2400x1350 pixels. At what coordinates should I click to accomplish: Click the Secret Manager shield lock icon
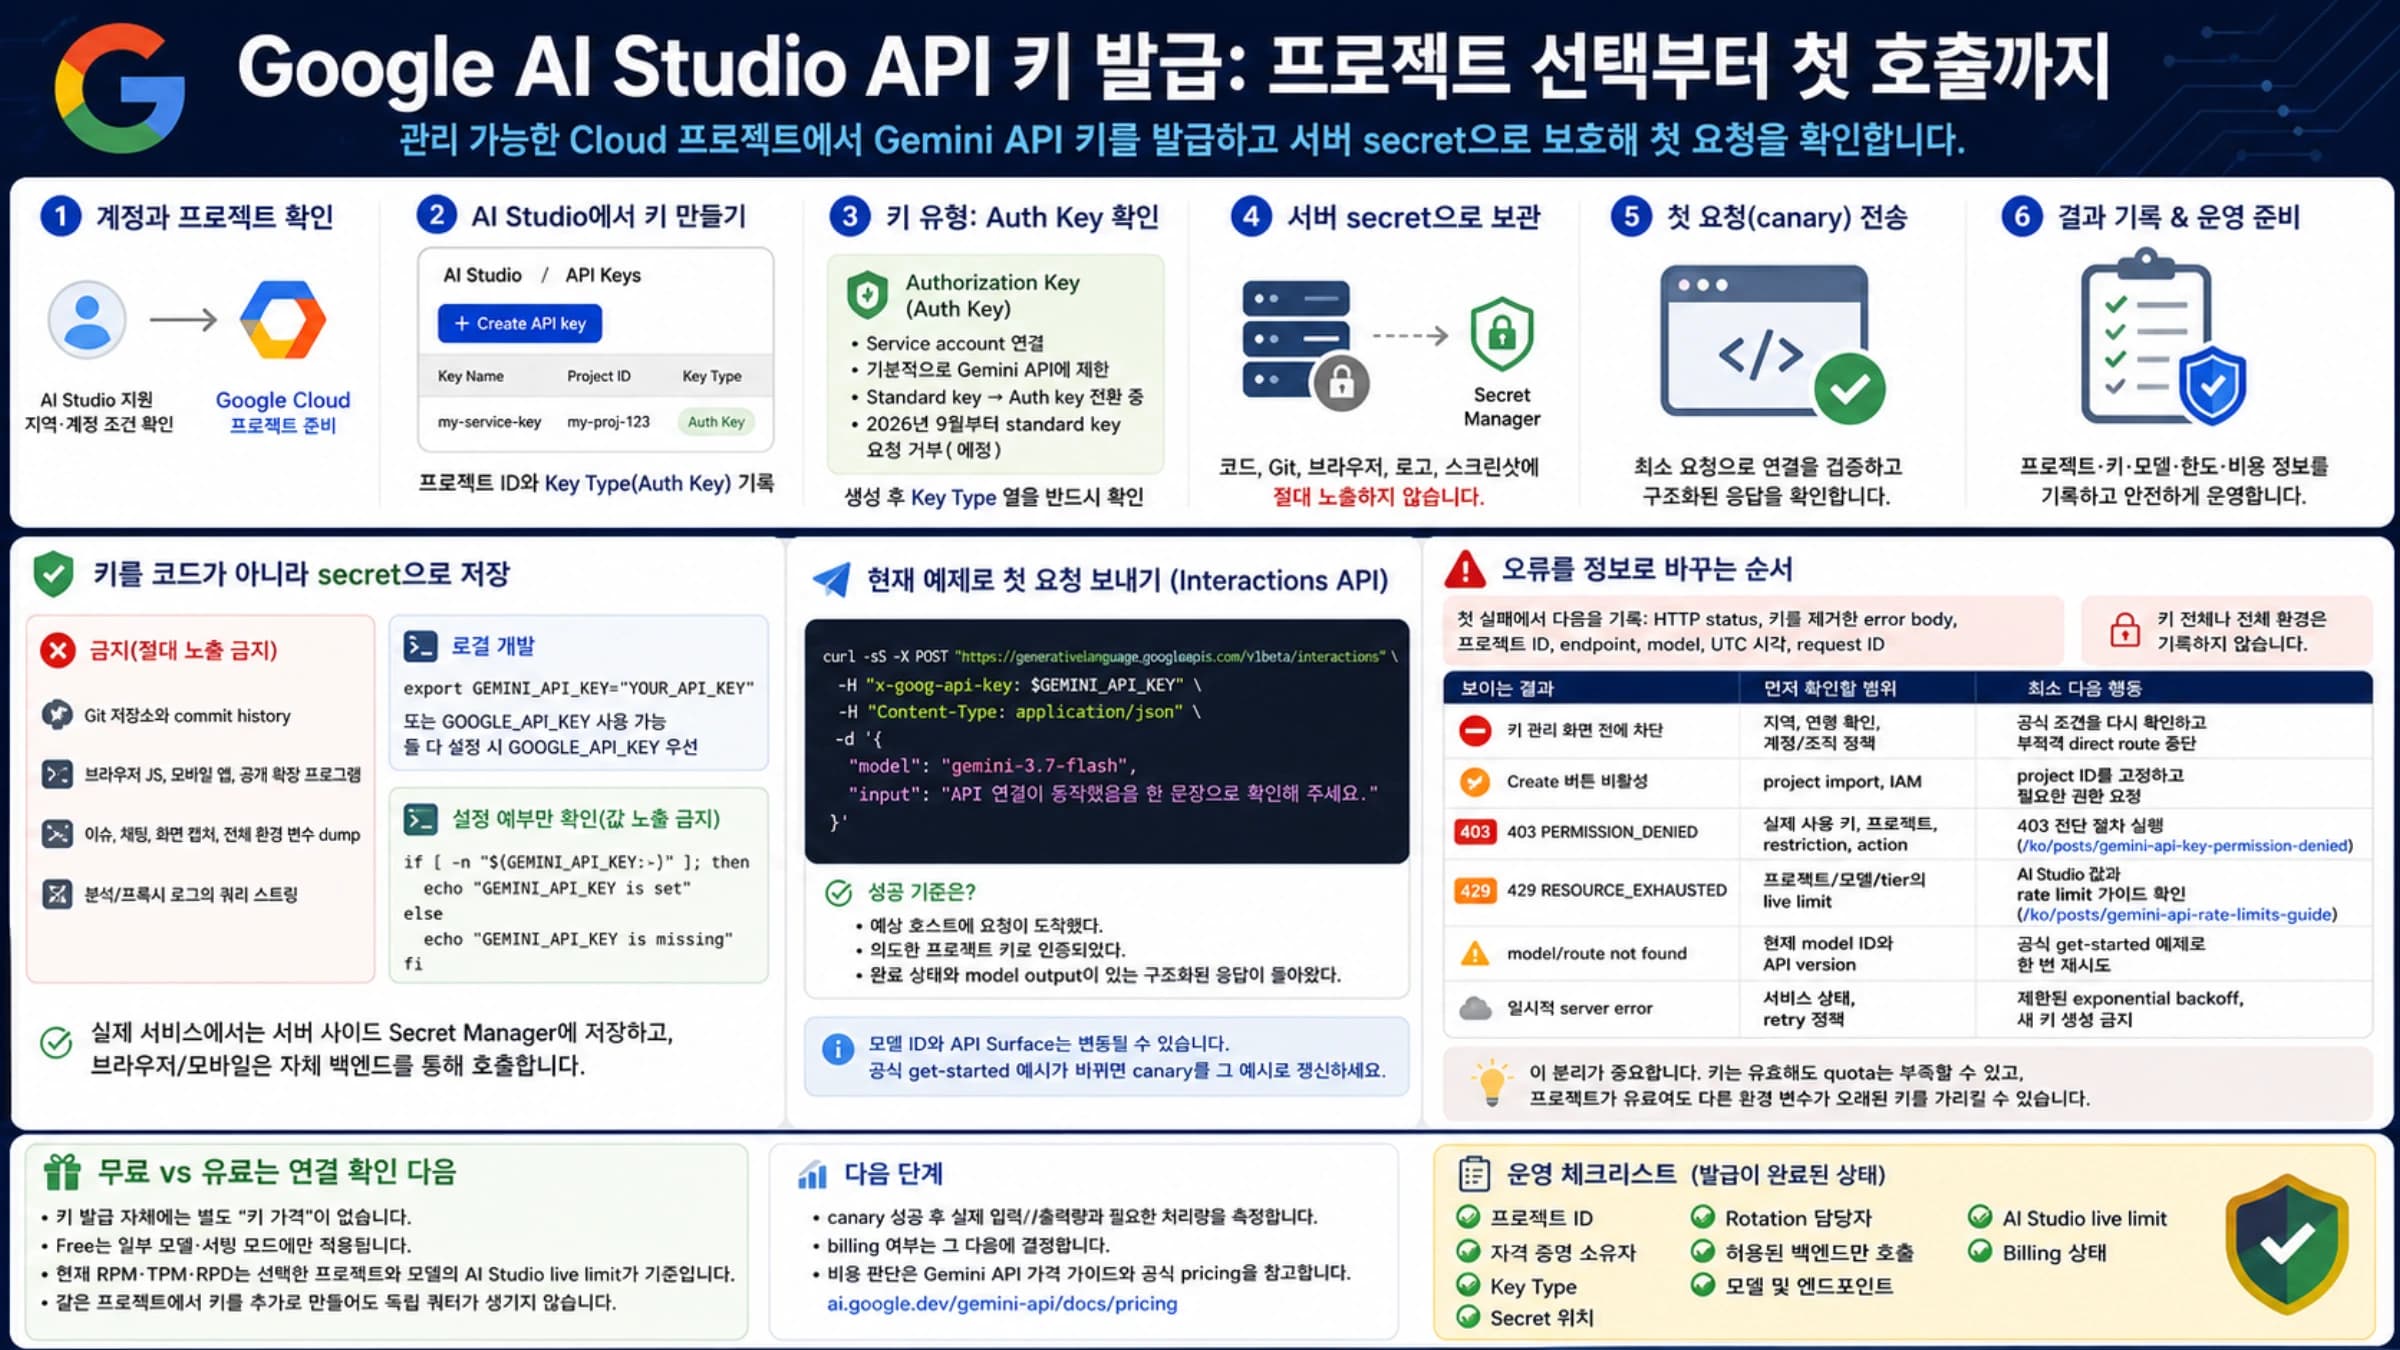pyautogui.click(x=1501, y=334)
